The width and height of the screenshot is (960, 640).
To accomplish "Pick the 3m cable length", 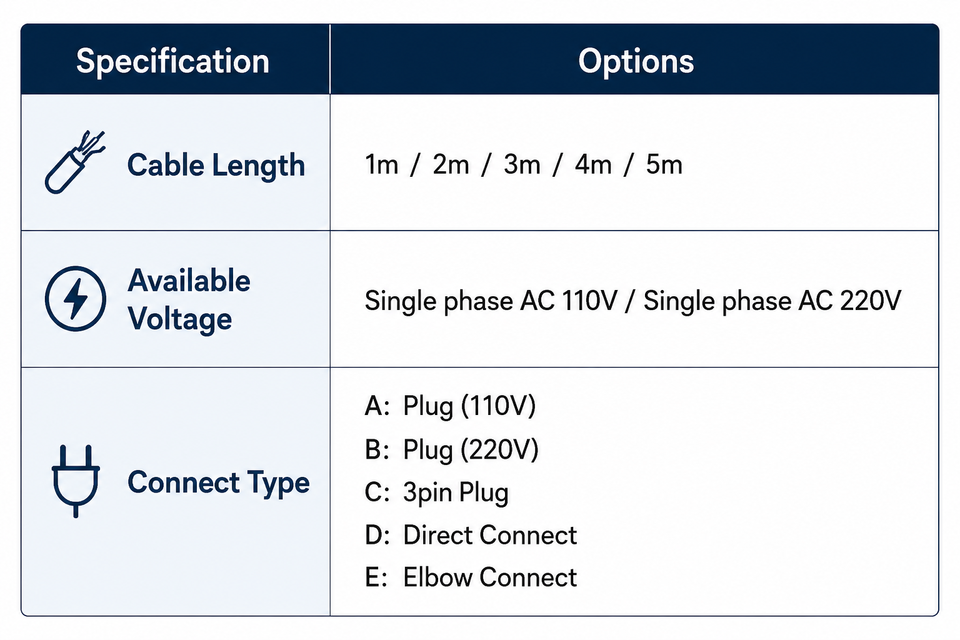I will tap(522, 165).
